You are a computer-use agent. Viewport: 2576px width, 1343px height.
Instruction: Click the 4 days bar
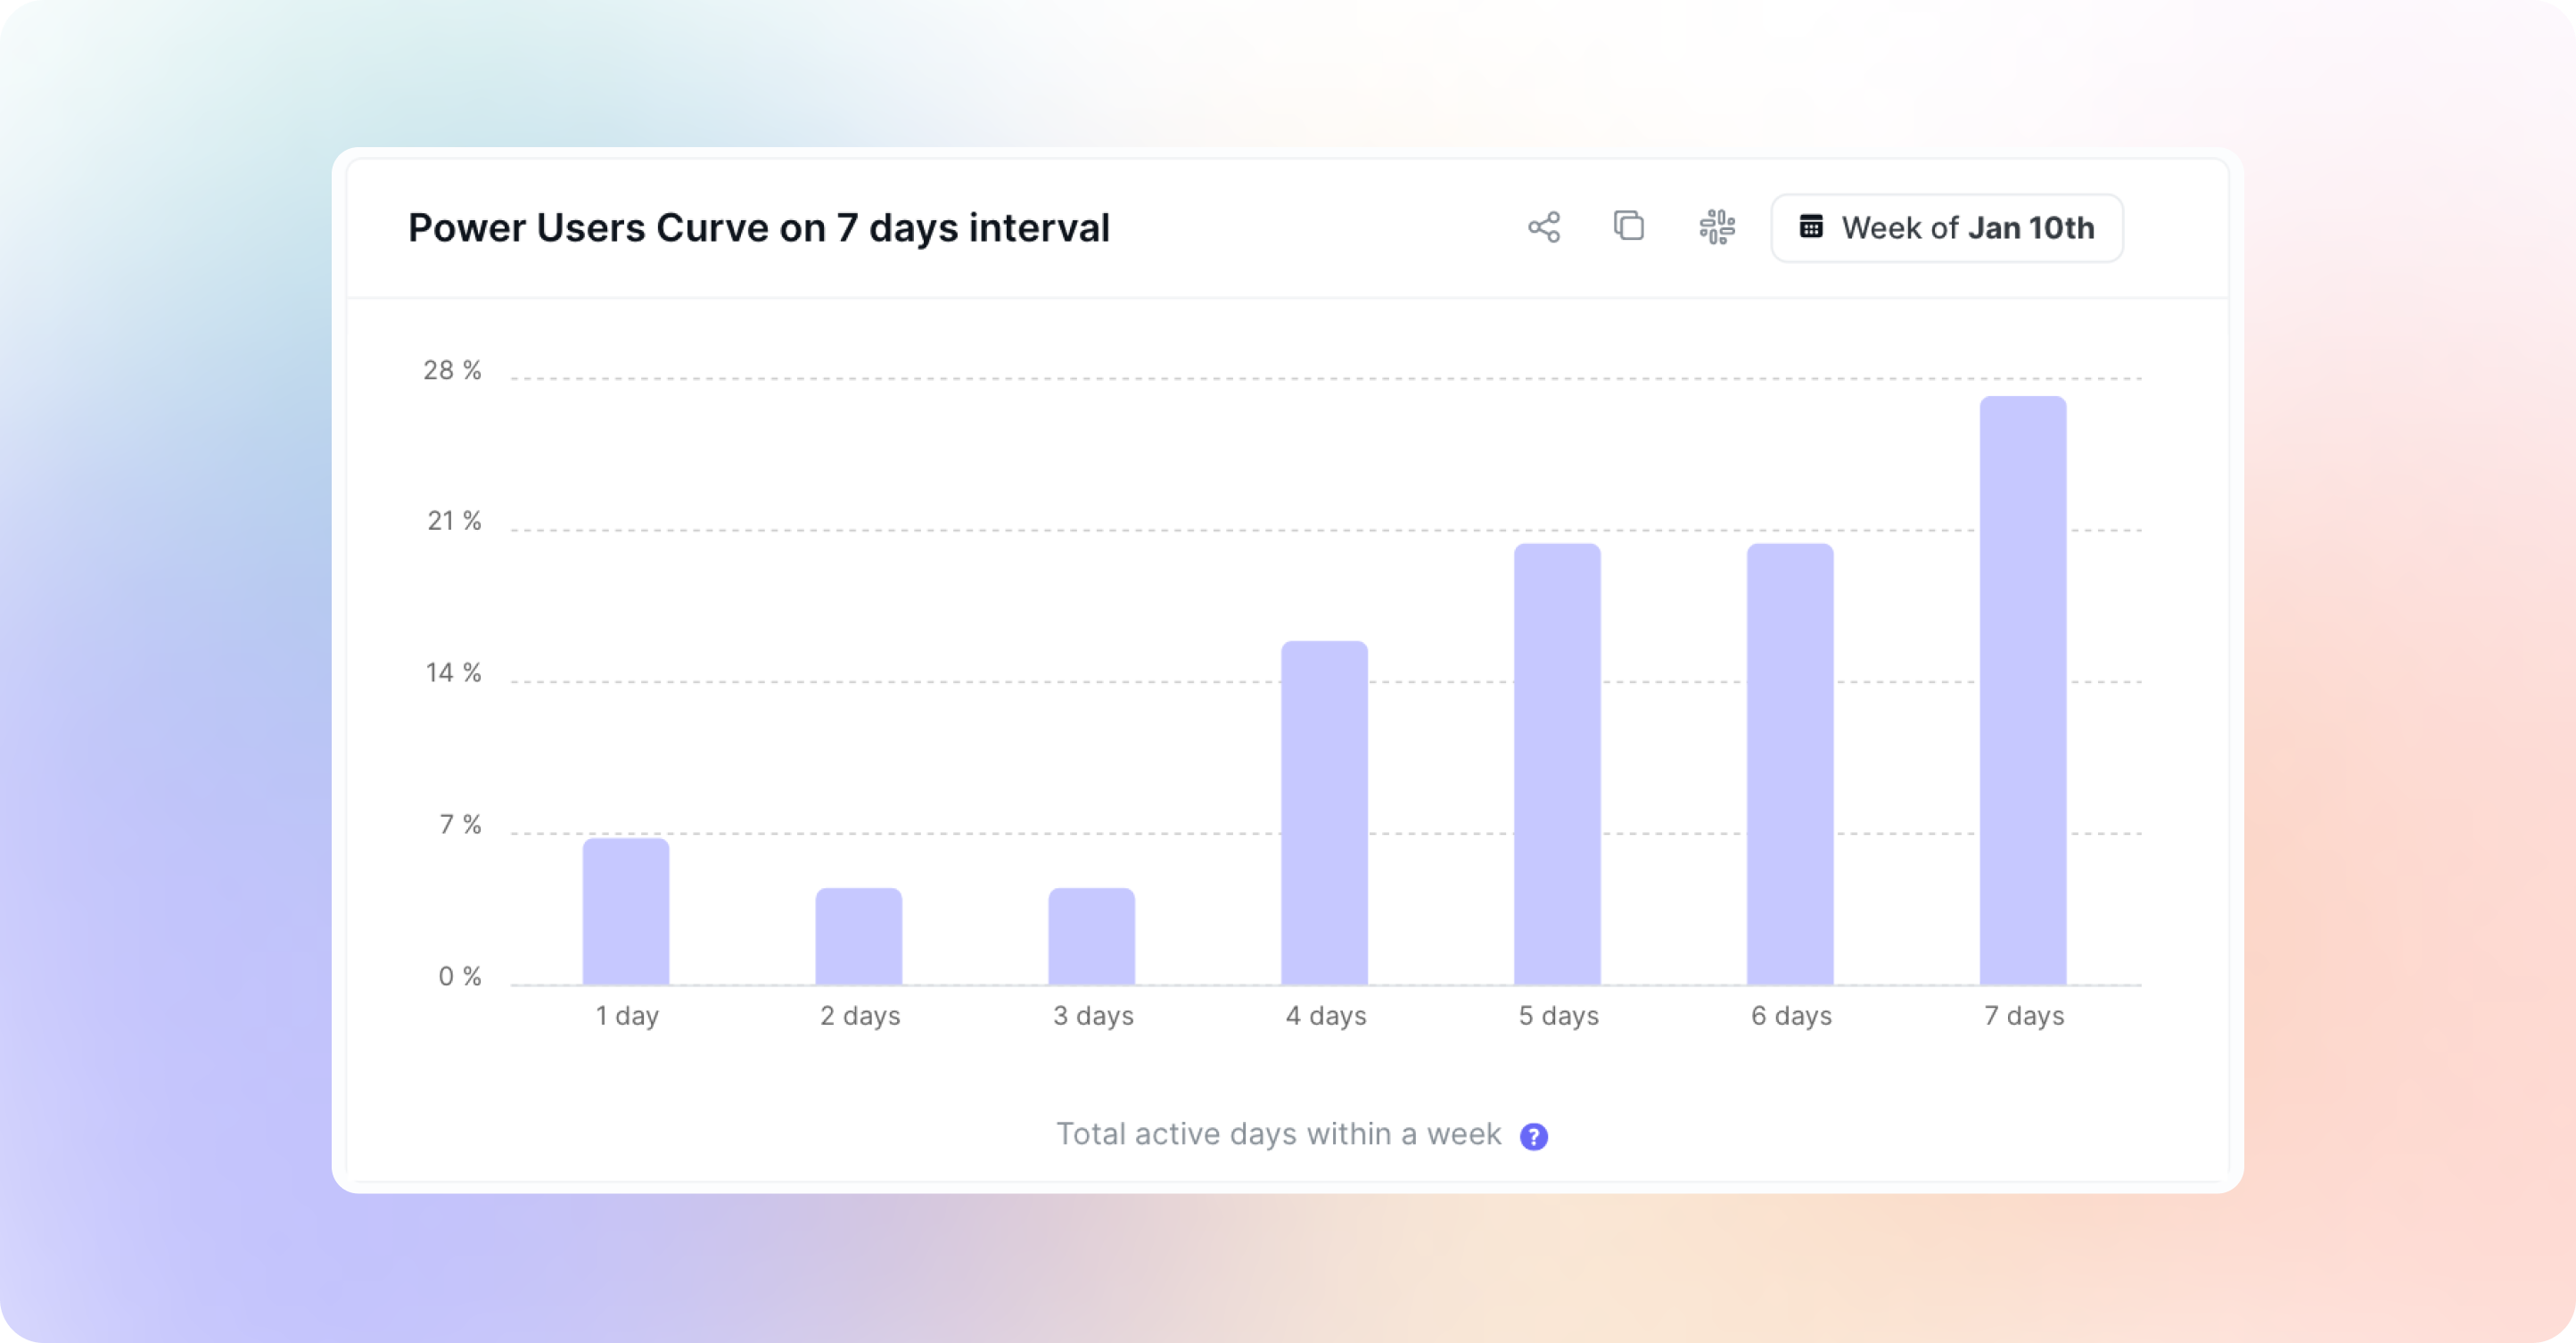tap(1324, 812)
